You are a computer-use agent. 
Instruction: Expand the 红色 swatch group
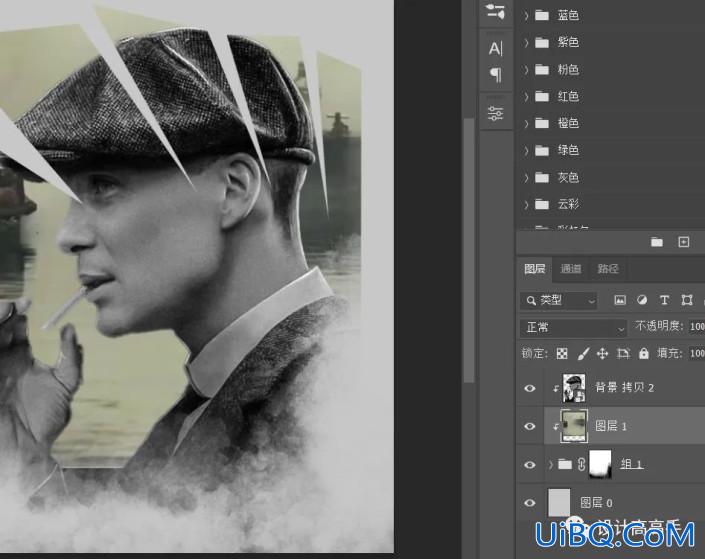tap(526, 97)
